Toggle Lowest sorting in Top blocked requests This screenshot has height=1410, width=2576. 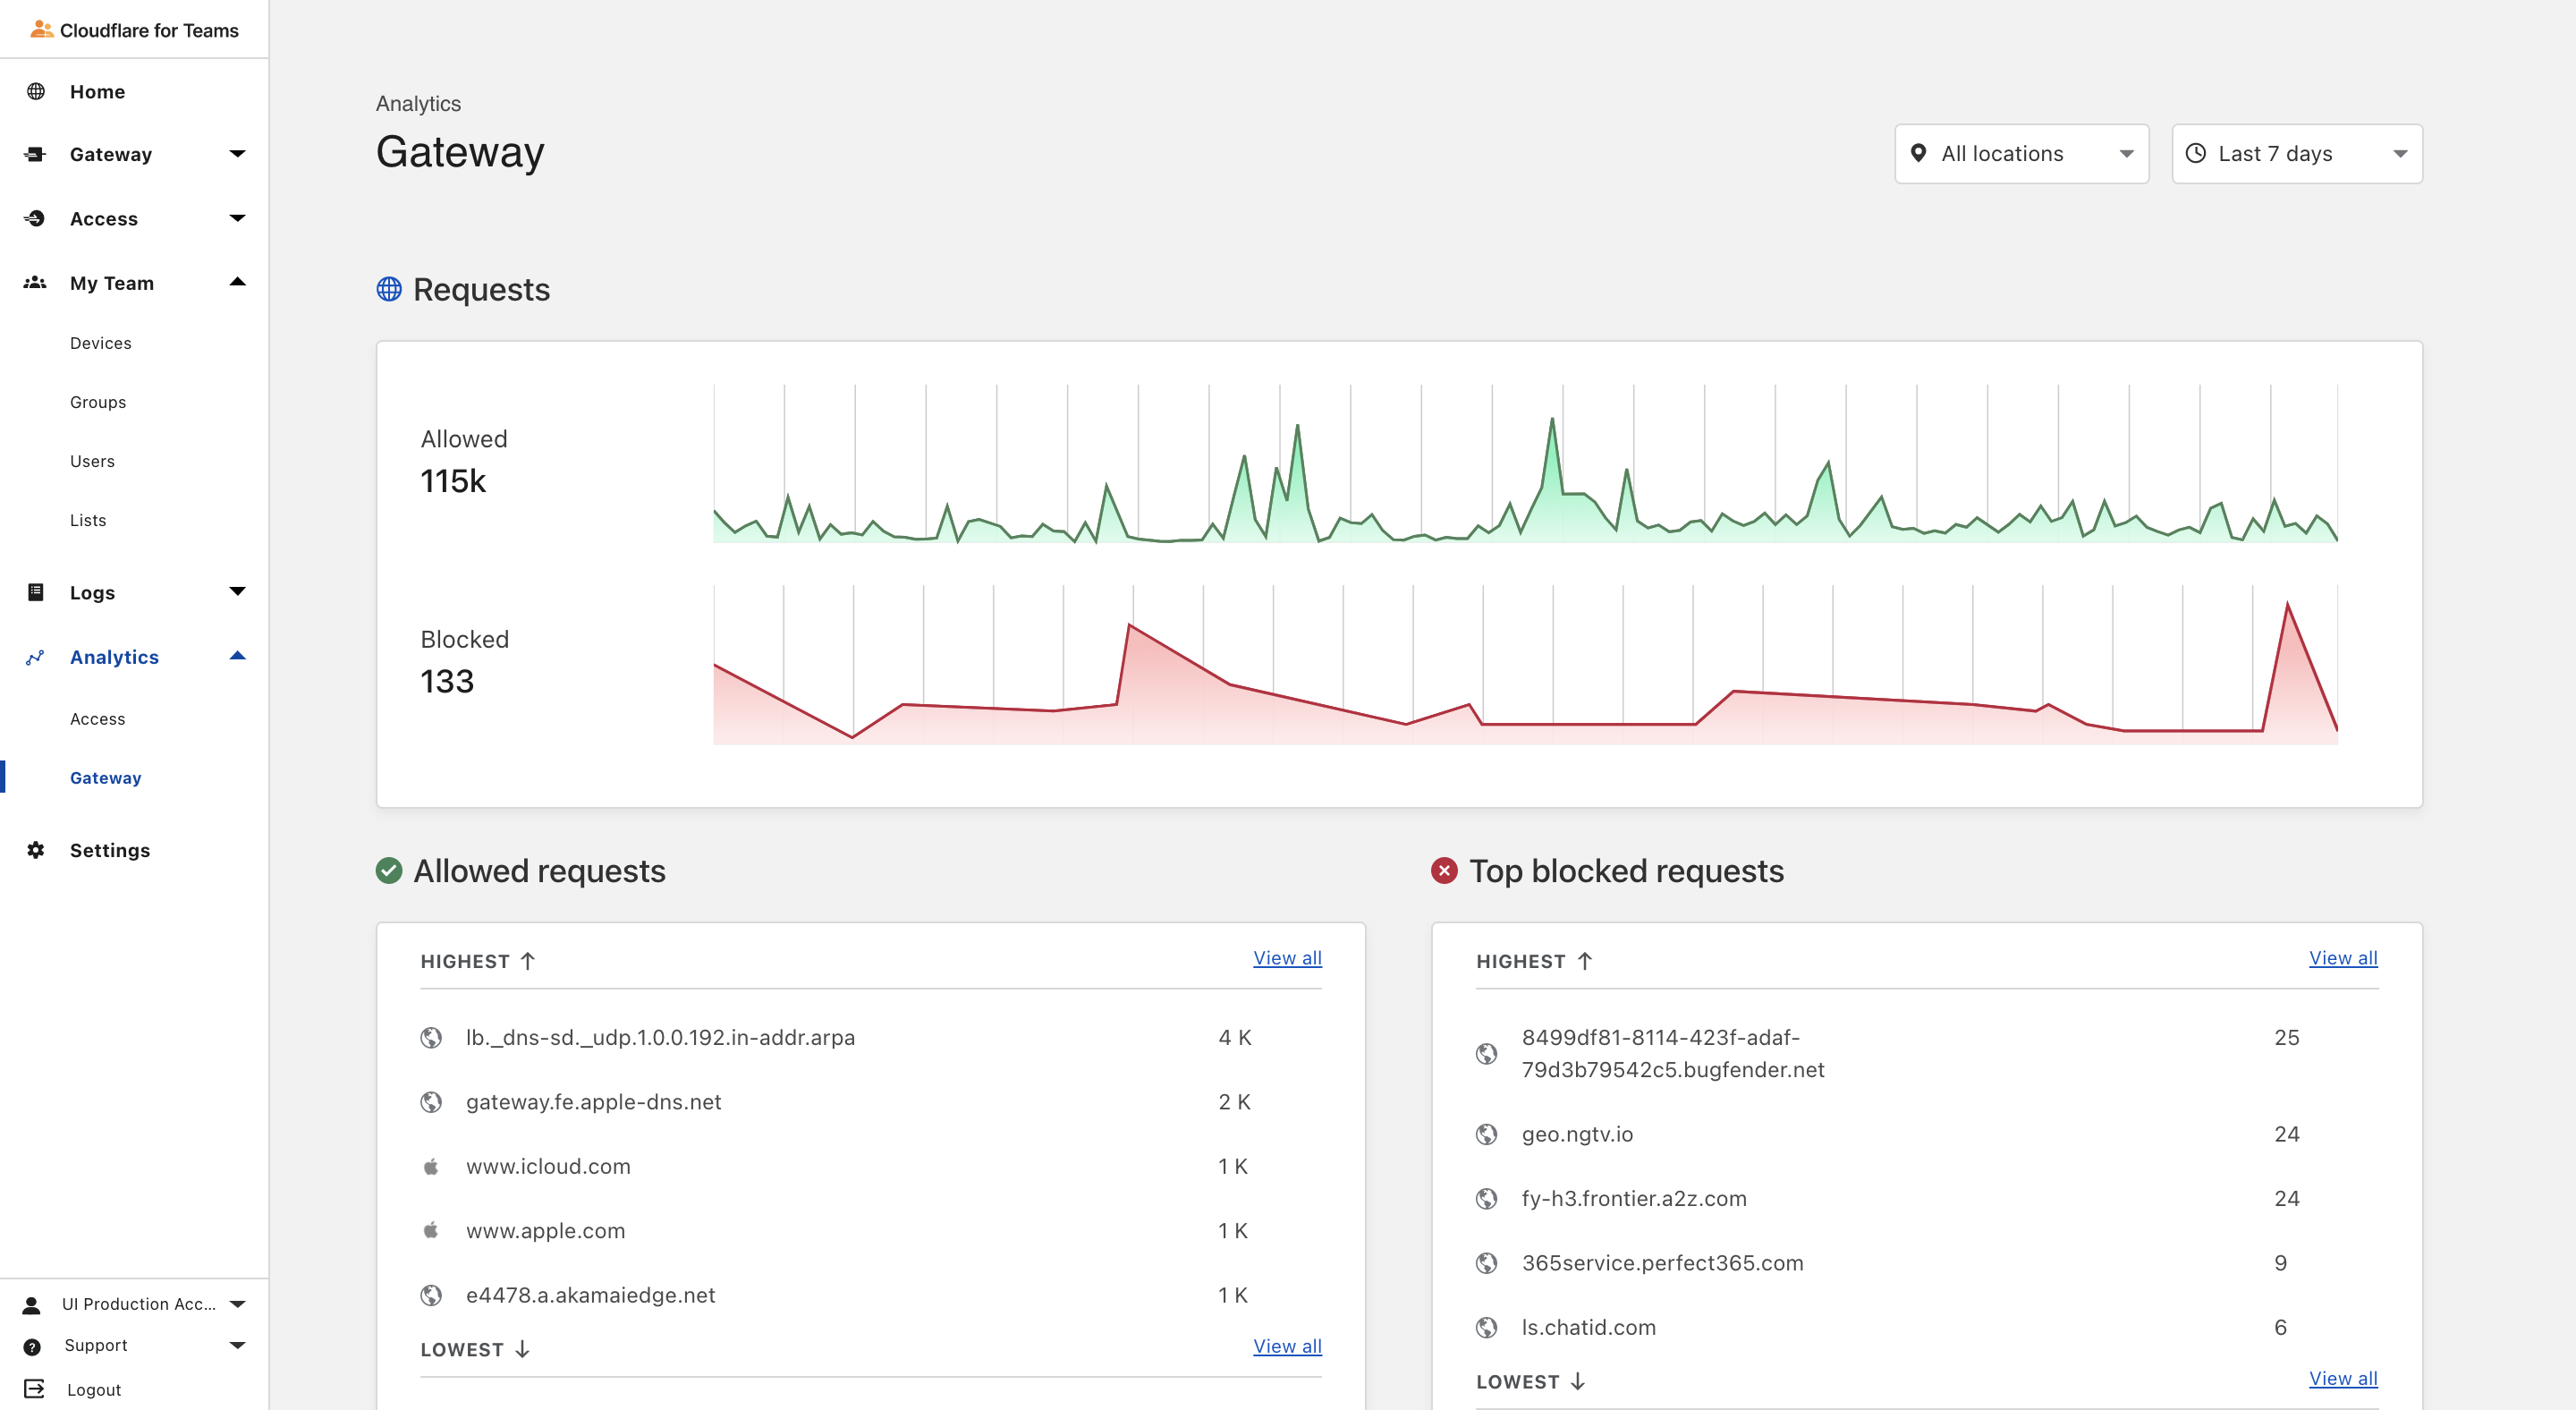pyautogui.click(x=1528, y=1381)
